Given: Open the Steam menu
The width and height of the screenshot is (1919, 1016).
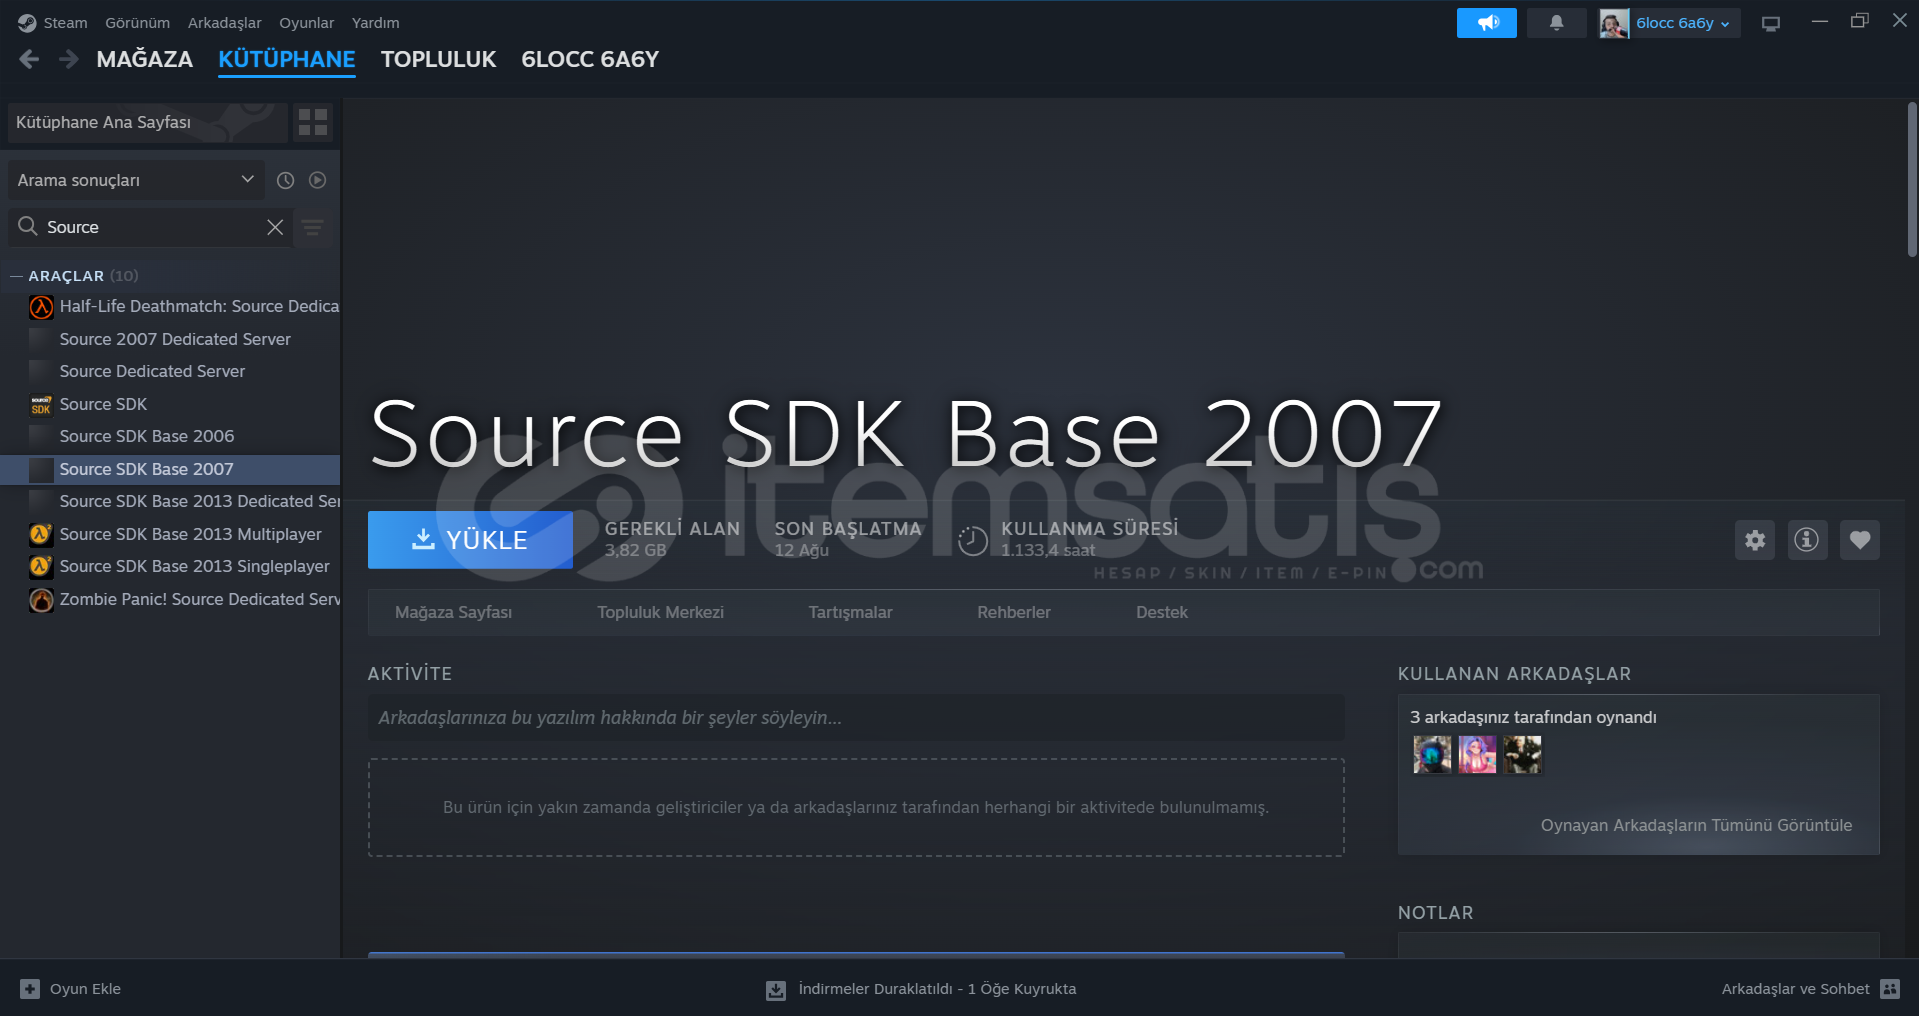Looking at the screenshot, I should pos(65,23).
